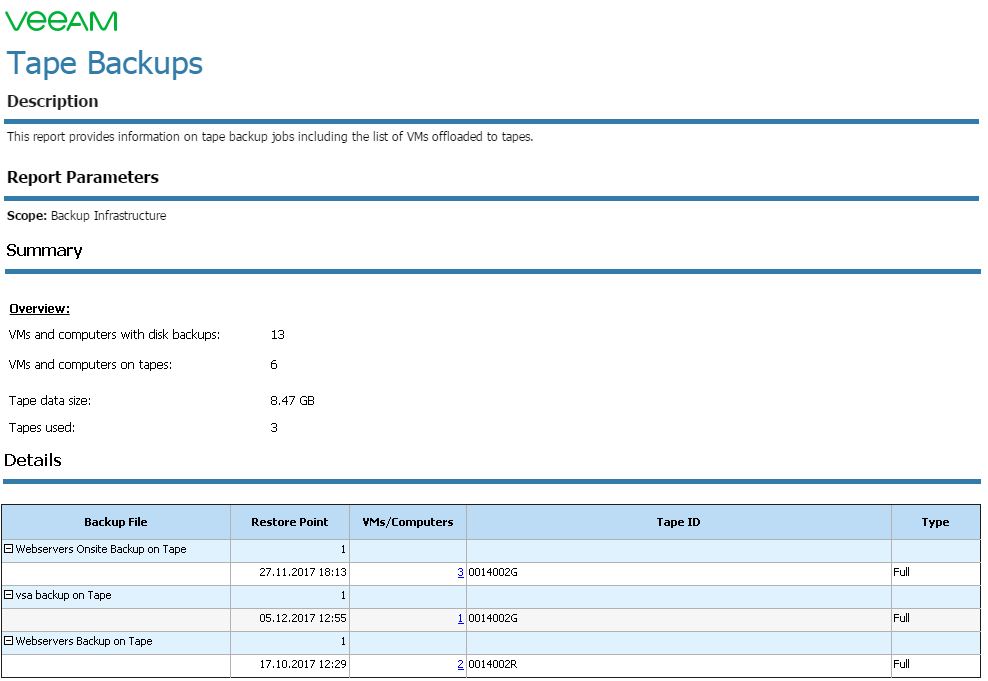Click the Veeam logo
Screen dimensions: 988x681
pos(61,21)
